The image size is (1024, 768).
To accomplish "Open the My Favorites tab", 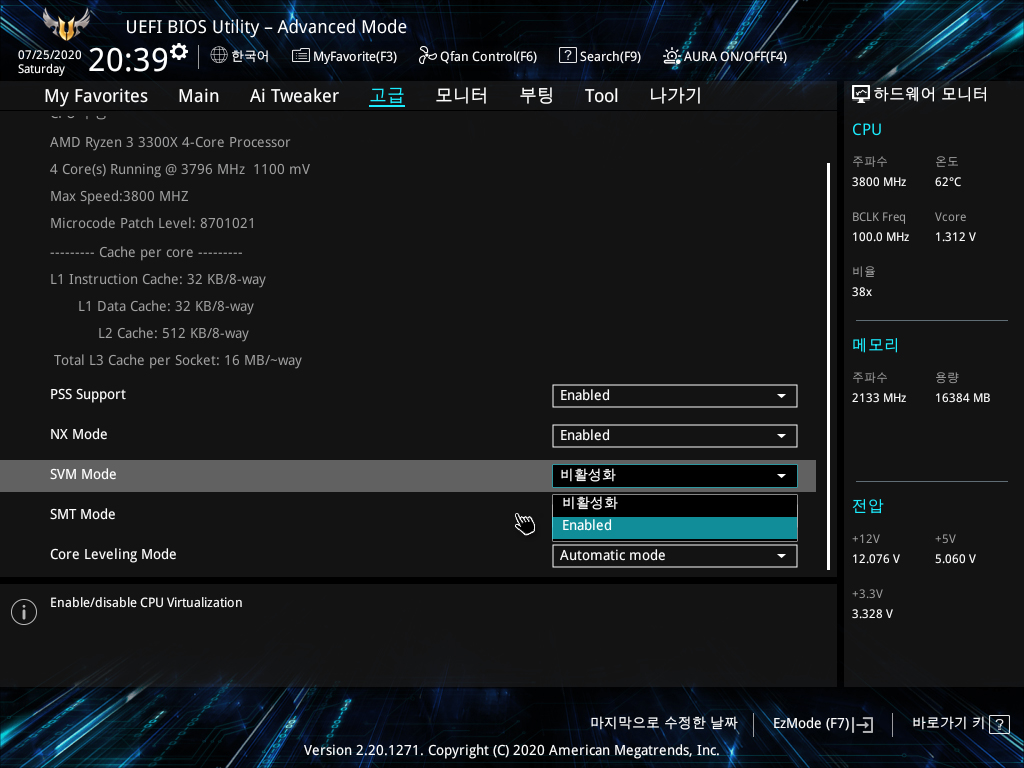I will (x=96, y=96).
